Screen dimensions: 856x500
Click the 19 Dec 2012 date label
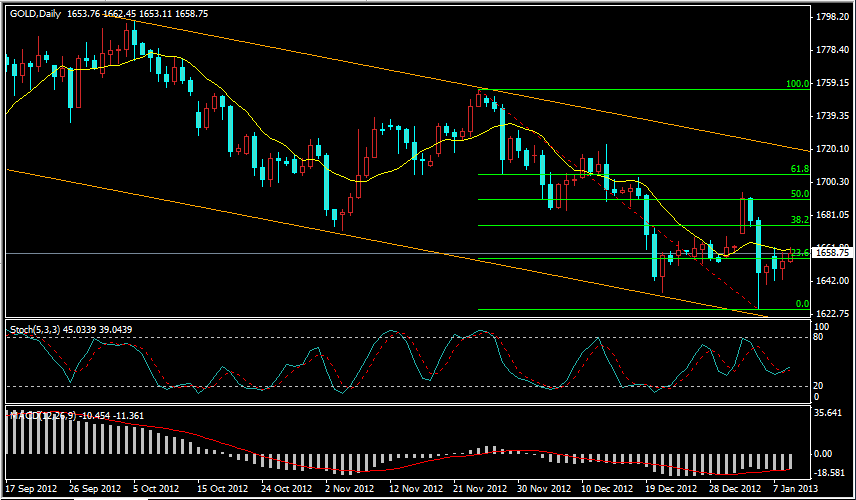click(671, 487)
